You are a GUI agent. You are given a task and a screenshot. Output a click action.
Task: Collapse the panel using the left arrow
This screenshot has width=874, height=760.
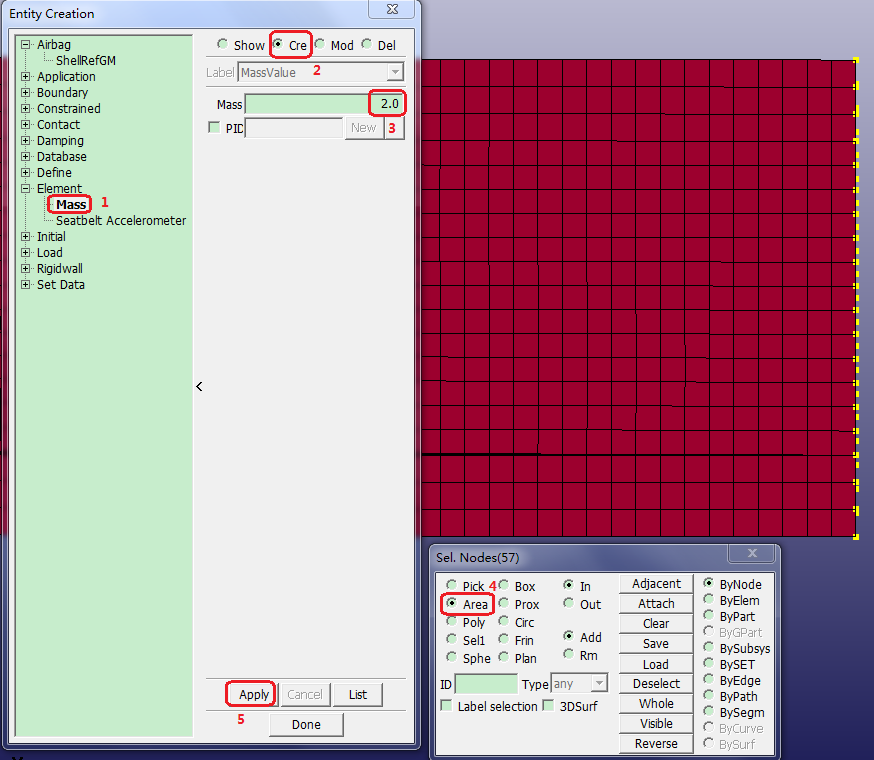click(199, 386)
